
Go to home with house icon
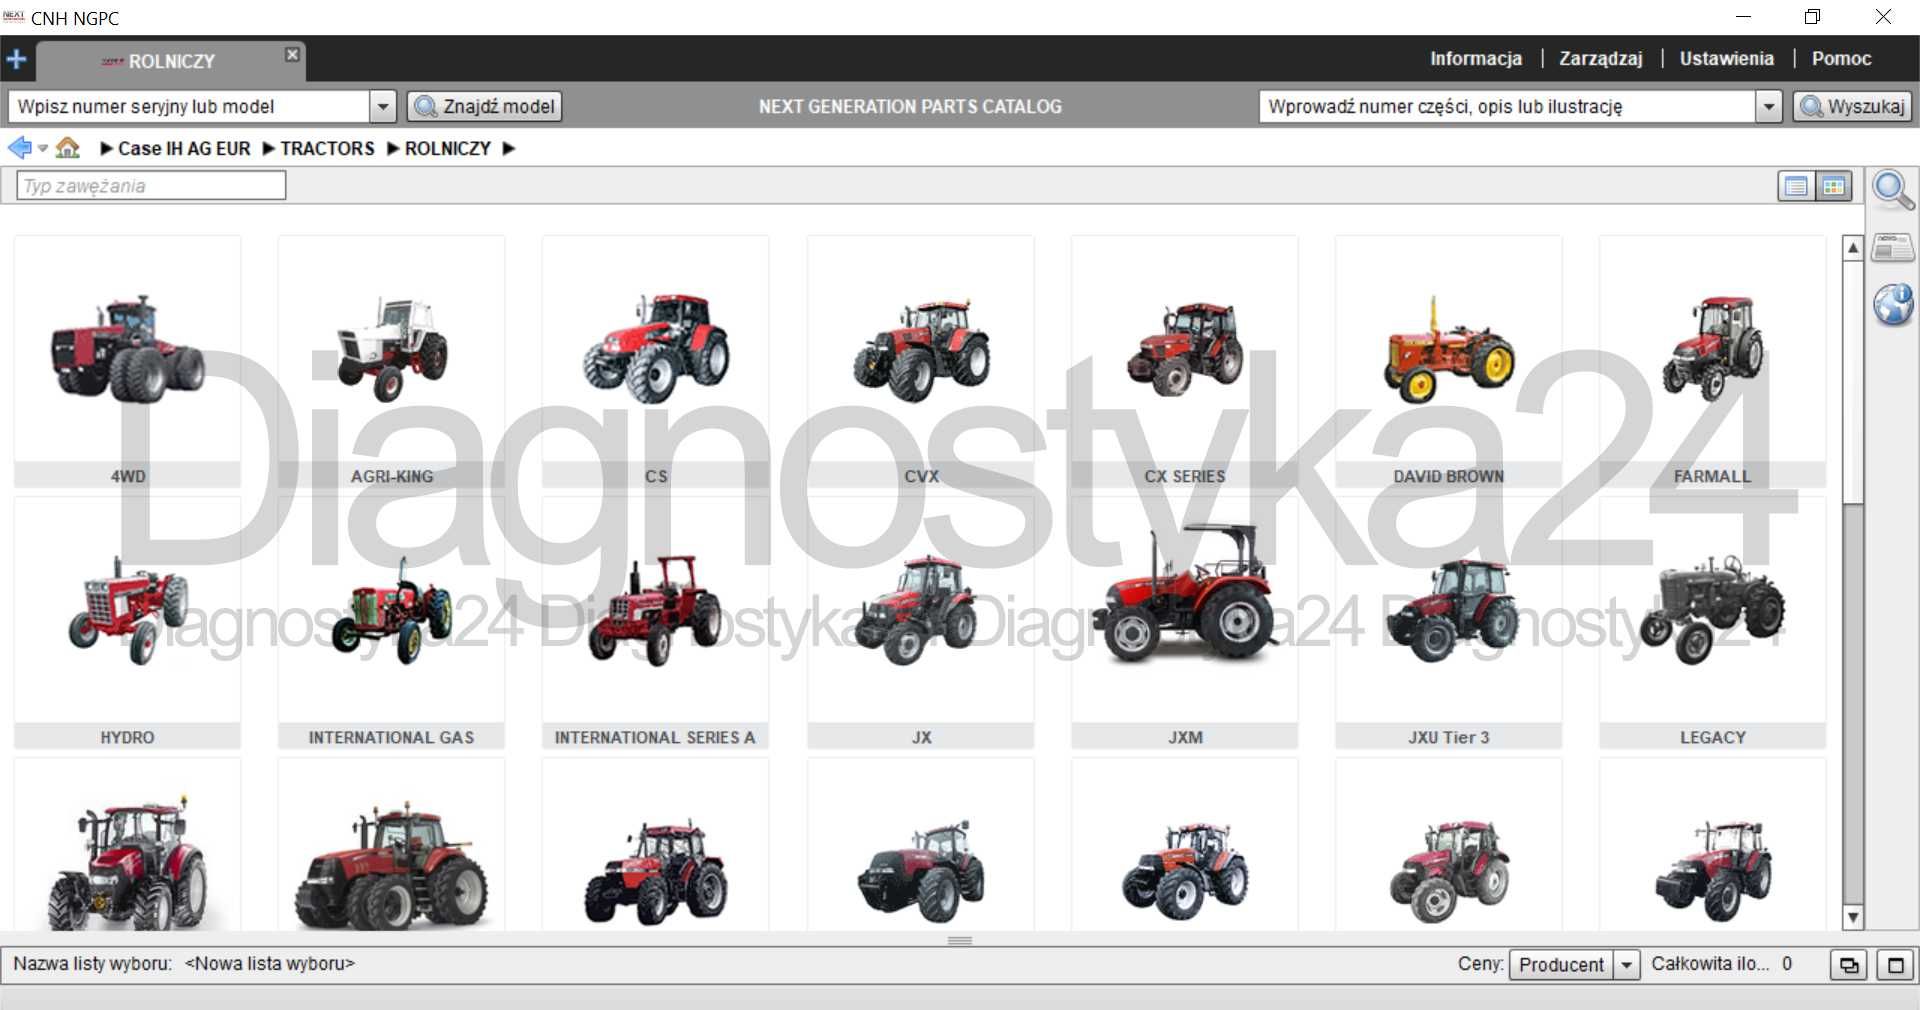pyautogui.click(x=68, y=148)
